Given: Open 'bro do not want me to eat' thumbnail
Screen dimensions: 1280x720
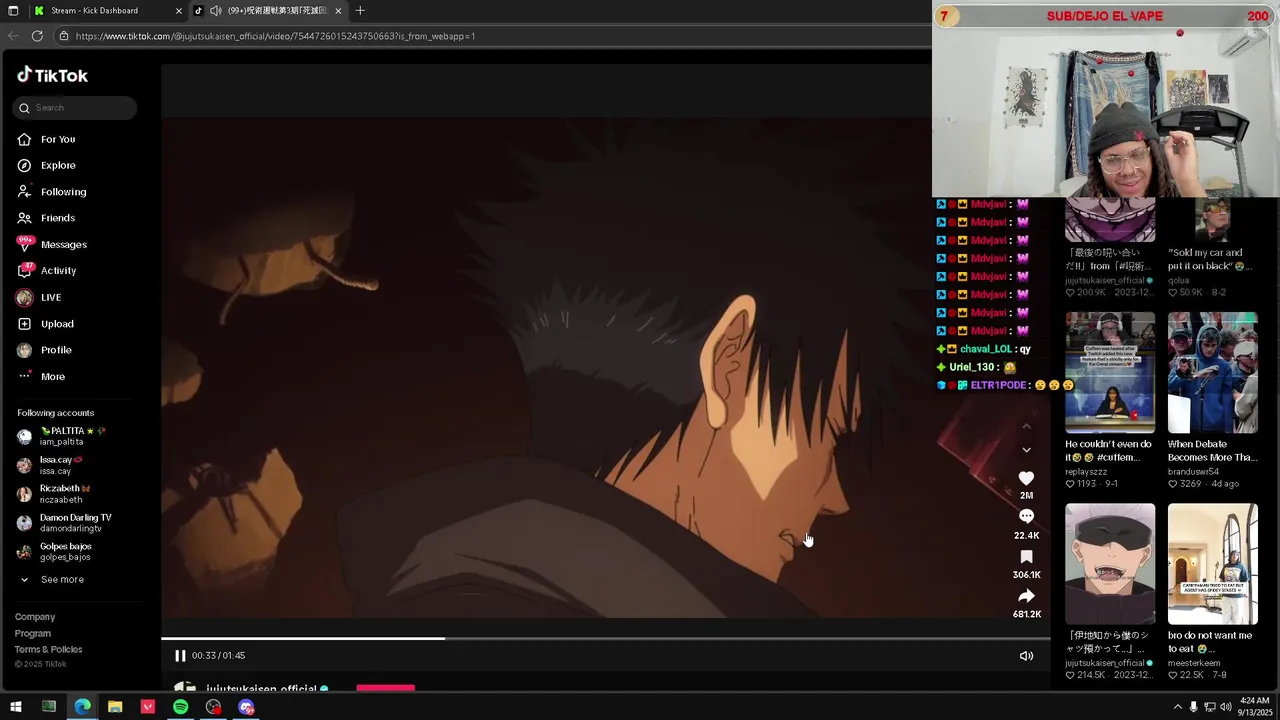Looking at the screenshot, I should [x=1213, y=563].
